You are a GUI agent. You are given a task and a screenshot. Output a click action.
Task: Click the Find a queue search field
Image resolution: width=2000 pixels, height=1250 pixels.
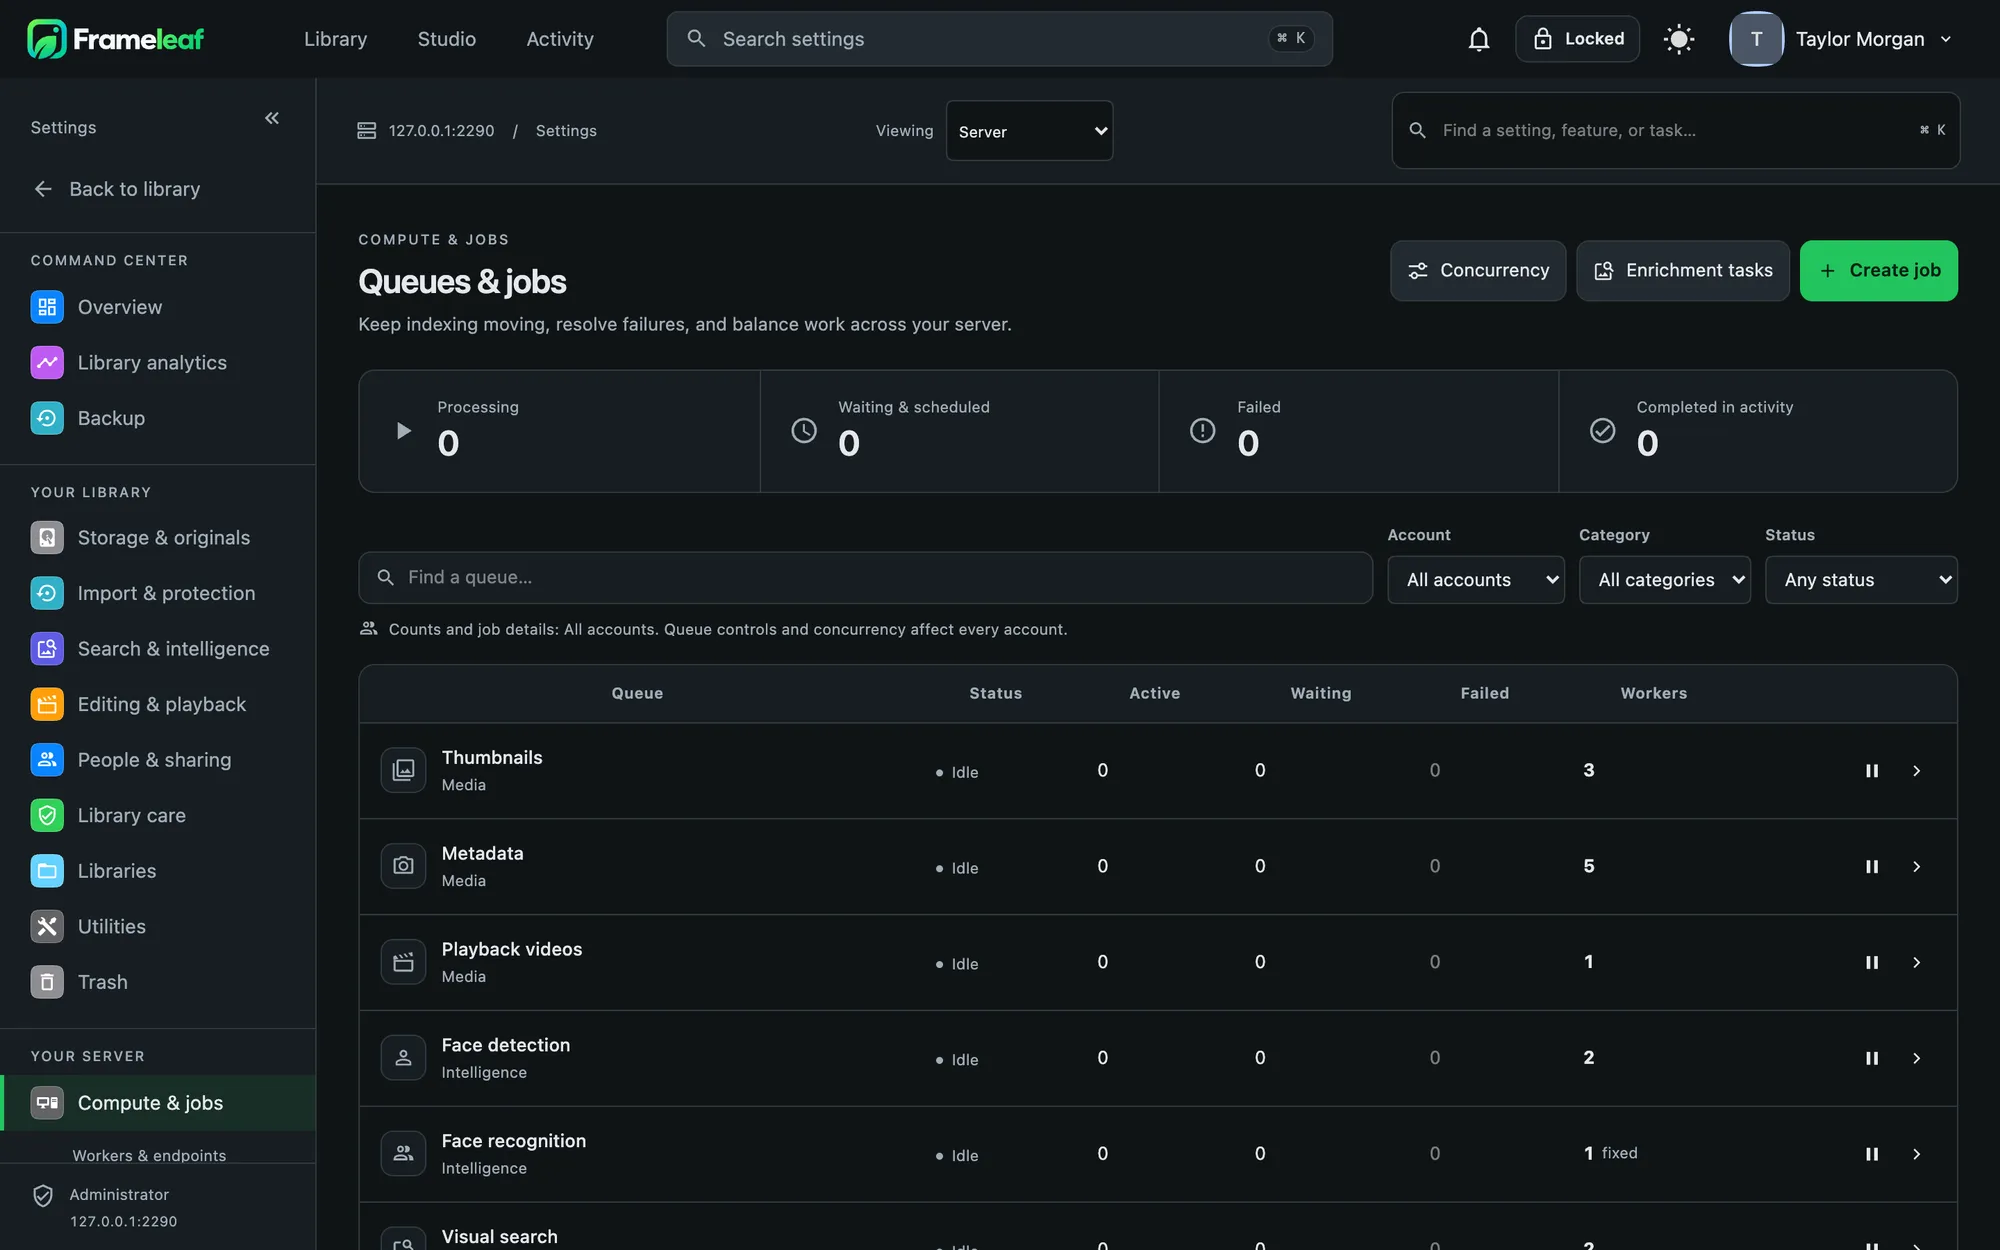pos(865,577)
